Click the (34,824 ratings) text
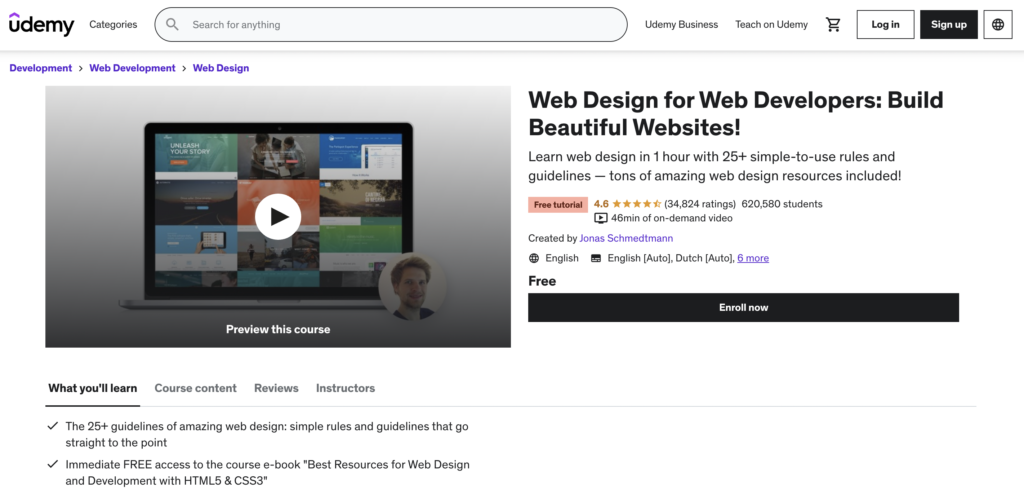The height and width of the screenshot is (494, 1024). (x=700, y=204)
